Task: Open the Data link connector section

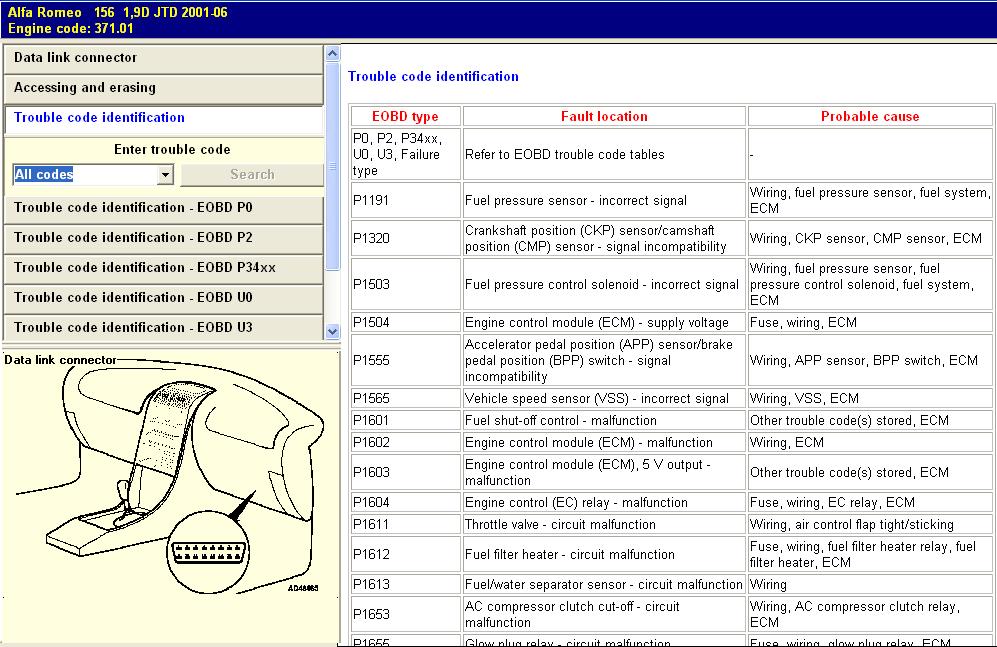Action: 163,58
